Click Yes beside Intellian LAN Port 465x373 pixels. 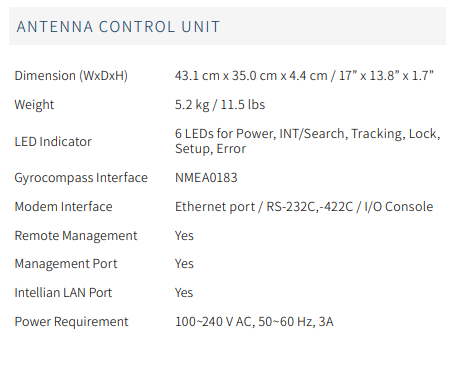pyautogui.click(x=184, y=293)
